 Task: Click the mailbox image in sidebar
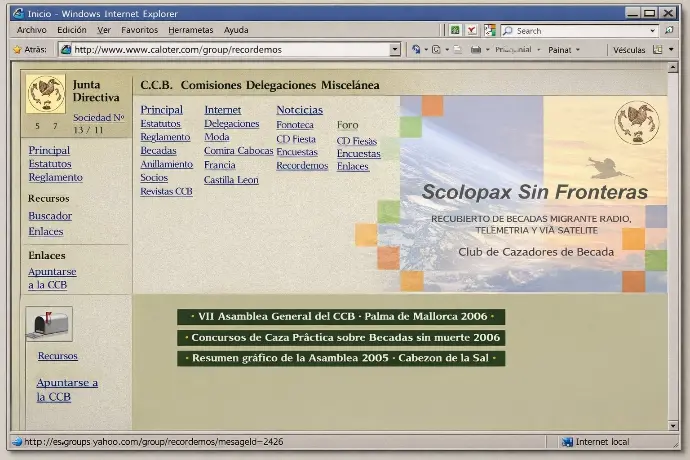pos(49,324)
